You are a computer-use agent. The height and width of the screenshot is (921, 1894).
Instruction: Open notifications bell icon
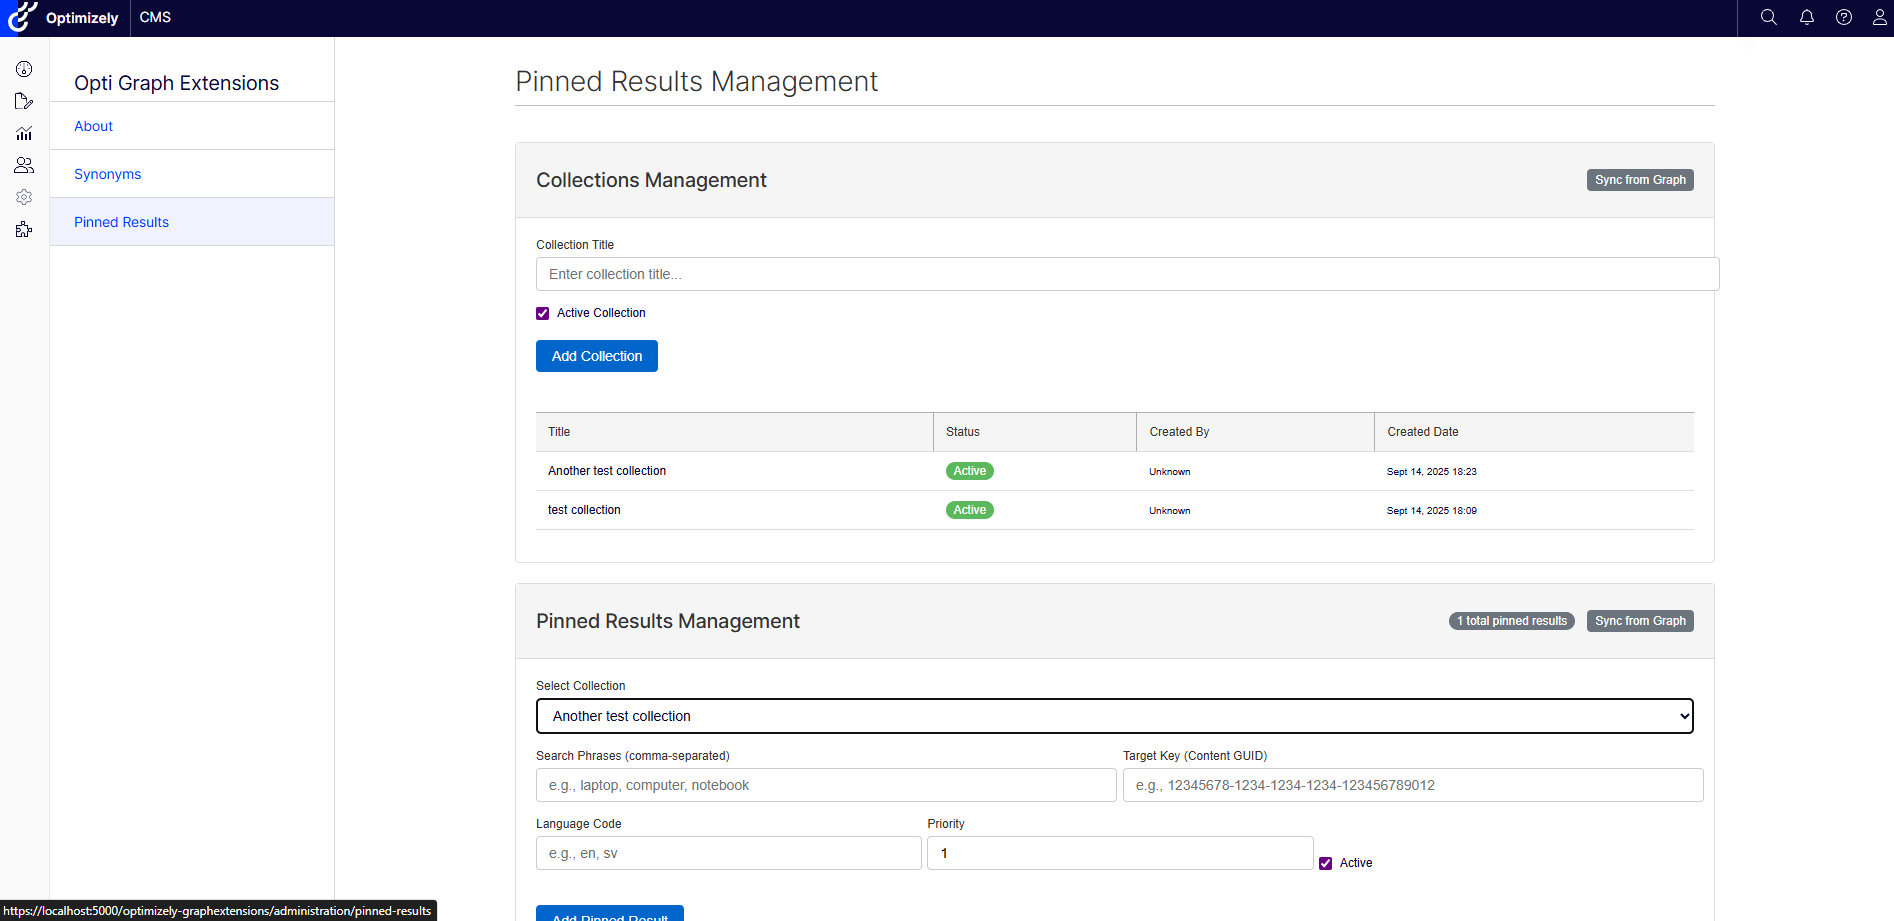1806,17
